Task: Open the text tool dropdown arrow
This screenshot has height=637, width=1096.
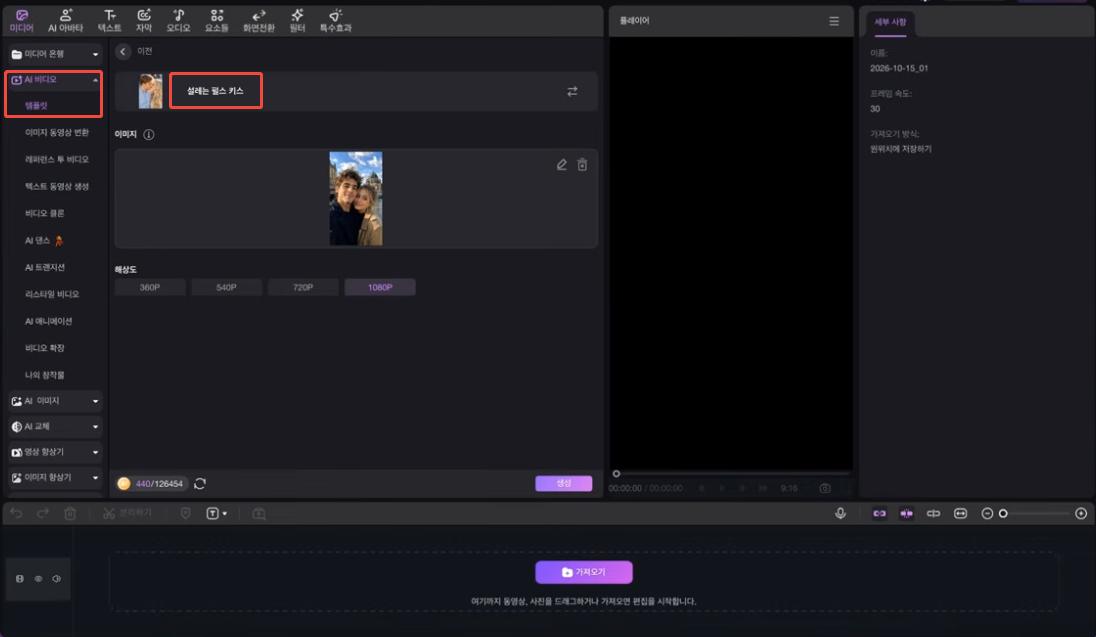Action: [224, 514]
